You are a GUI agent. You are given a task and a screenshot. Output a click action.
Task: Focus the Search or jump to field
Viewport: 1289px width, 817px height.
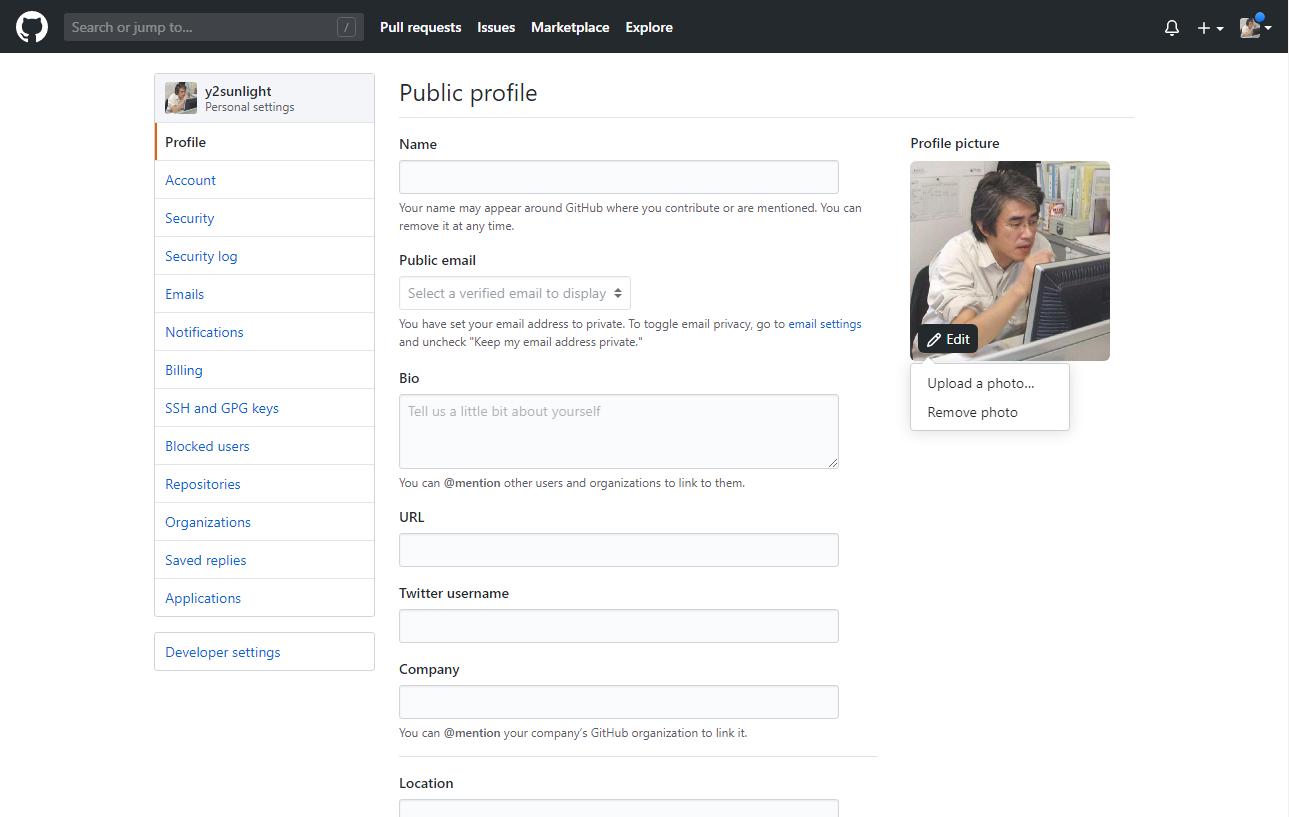point(200,27)
